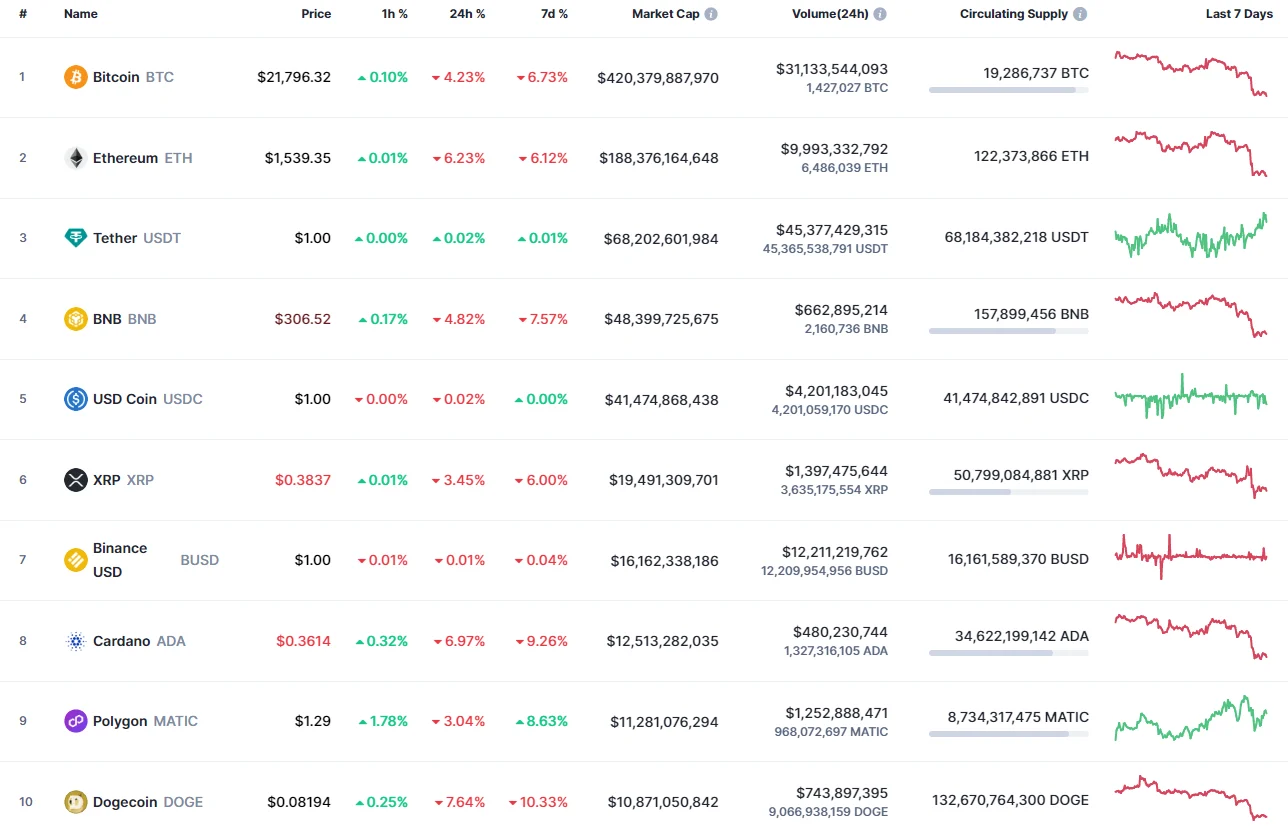Click the Cardano logo icon
Screen dimensions: 1288x836
coord(75,640)
